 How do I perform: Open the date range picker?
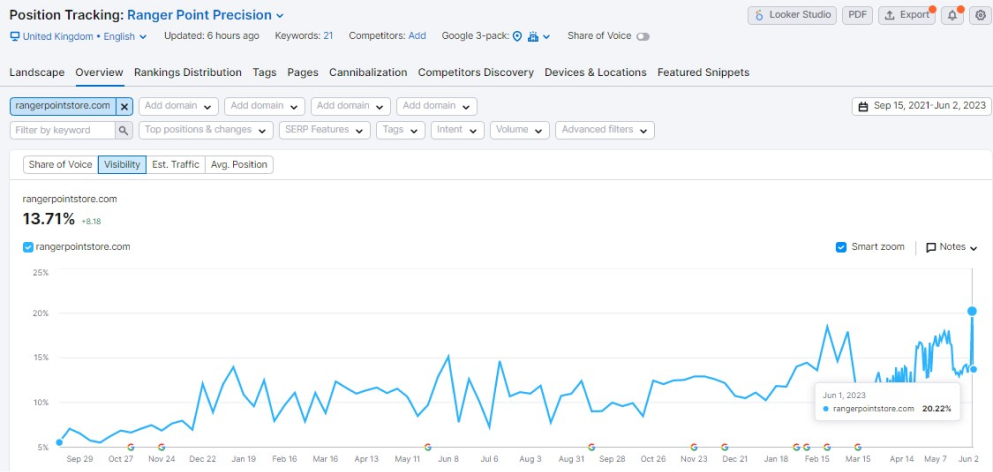tap(921, 106)
